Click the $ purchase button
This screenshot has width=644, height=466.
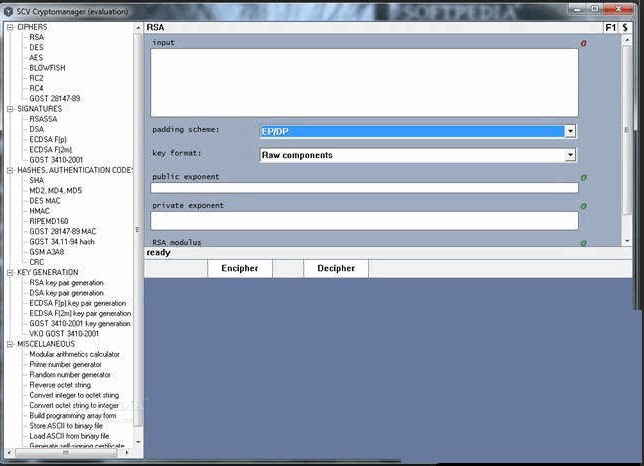point(625,28)
